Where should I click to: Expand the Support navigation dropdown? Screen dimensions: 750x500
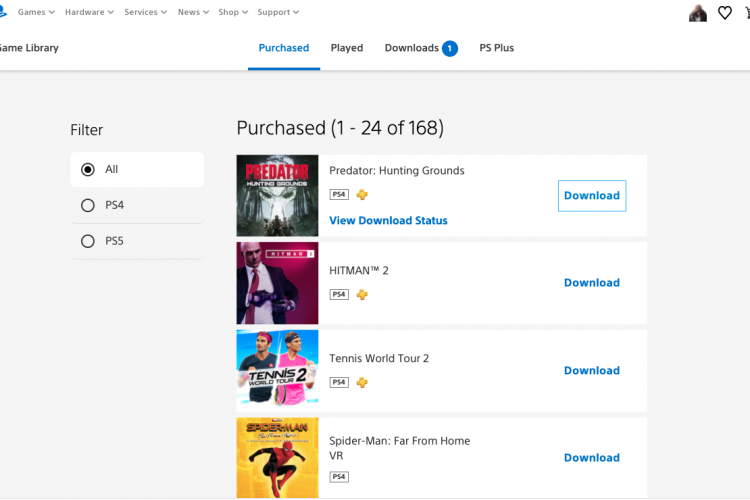[278, 12]
